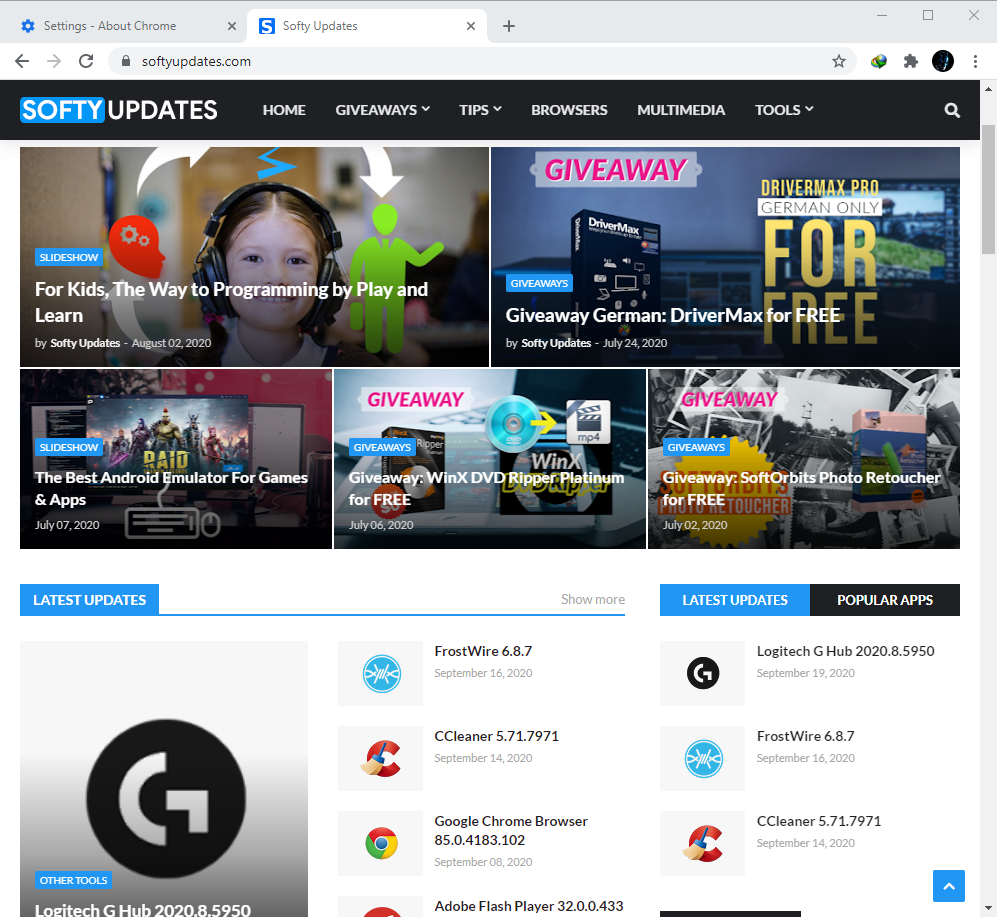
Task: Open the MULTIMEDIA menu item
Action: pyautogui.click(x=681, y=110)
